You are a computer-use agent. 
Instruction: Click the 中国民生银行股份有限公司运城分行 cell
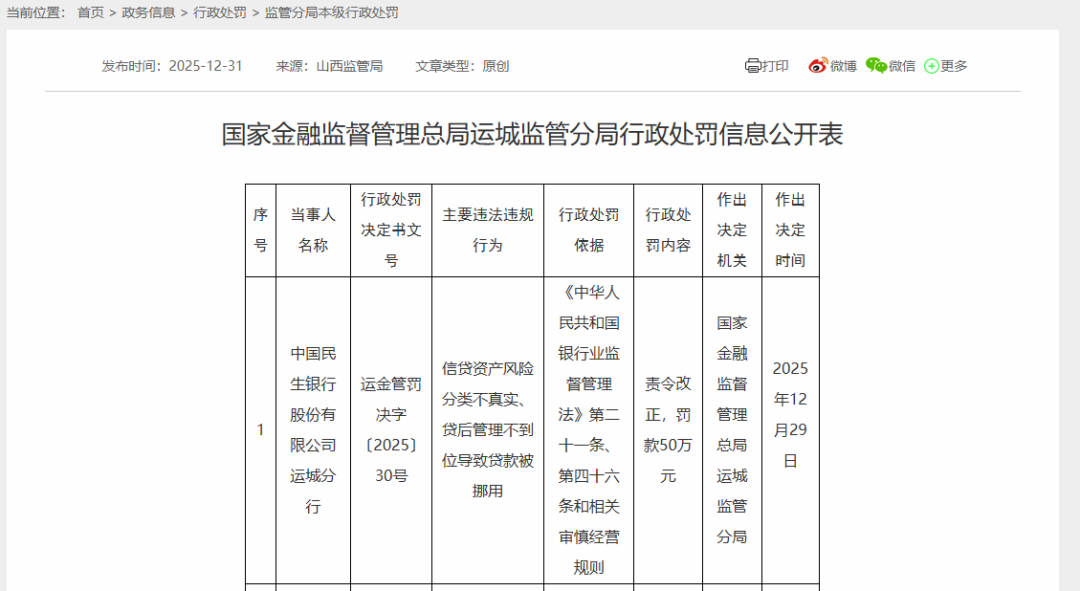[x=313, y=430]
